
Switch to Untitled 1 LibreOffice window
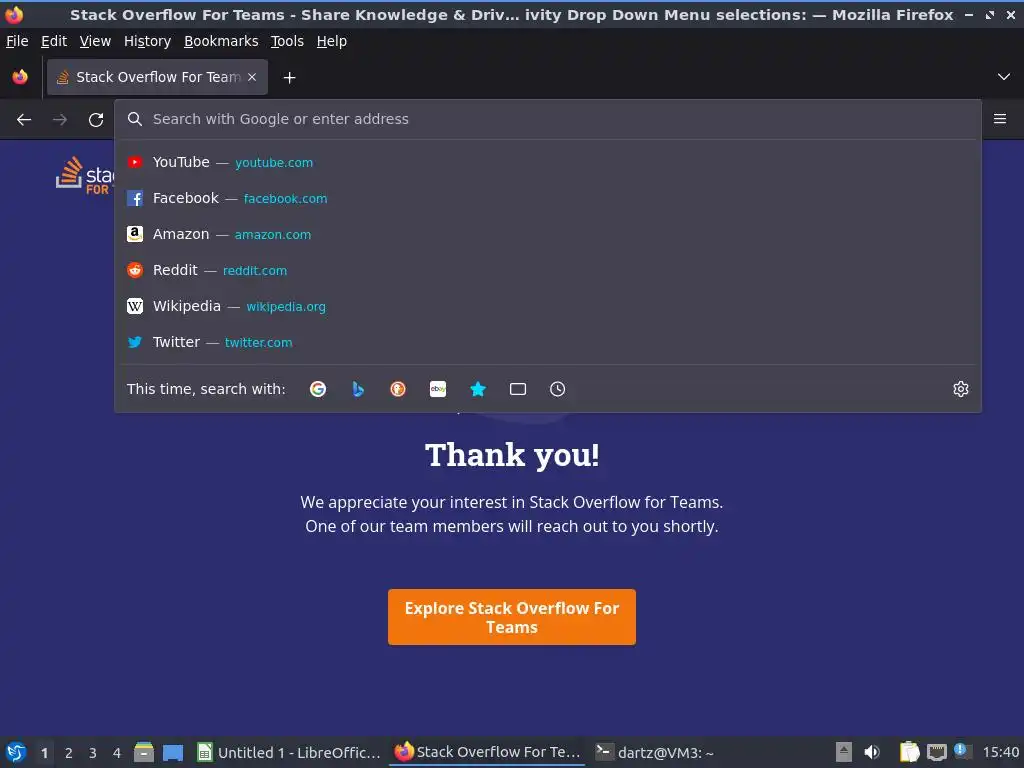point(289,752)
